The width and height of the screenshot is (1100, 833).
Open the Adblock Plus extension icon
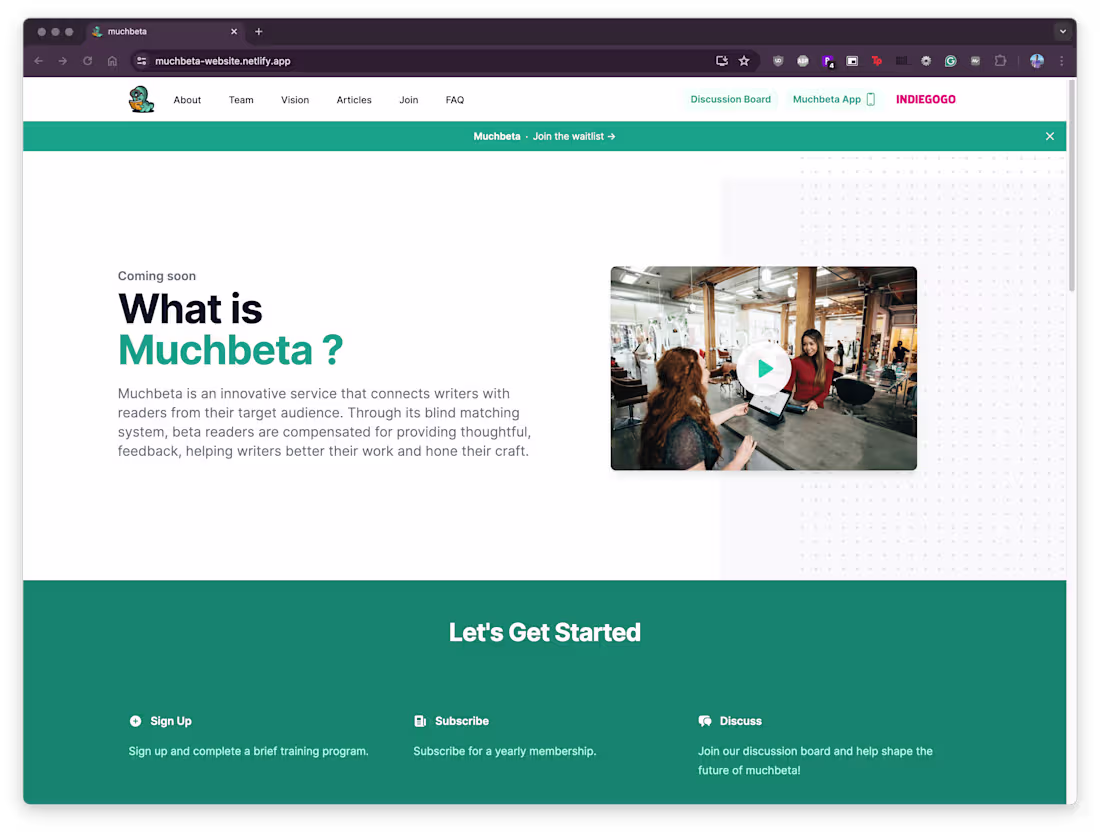803,61
